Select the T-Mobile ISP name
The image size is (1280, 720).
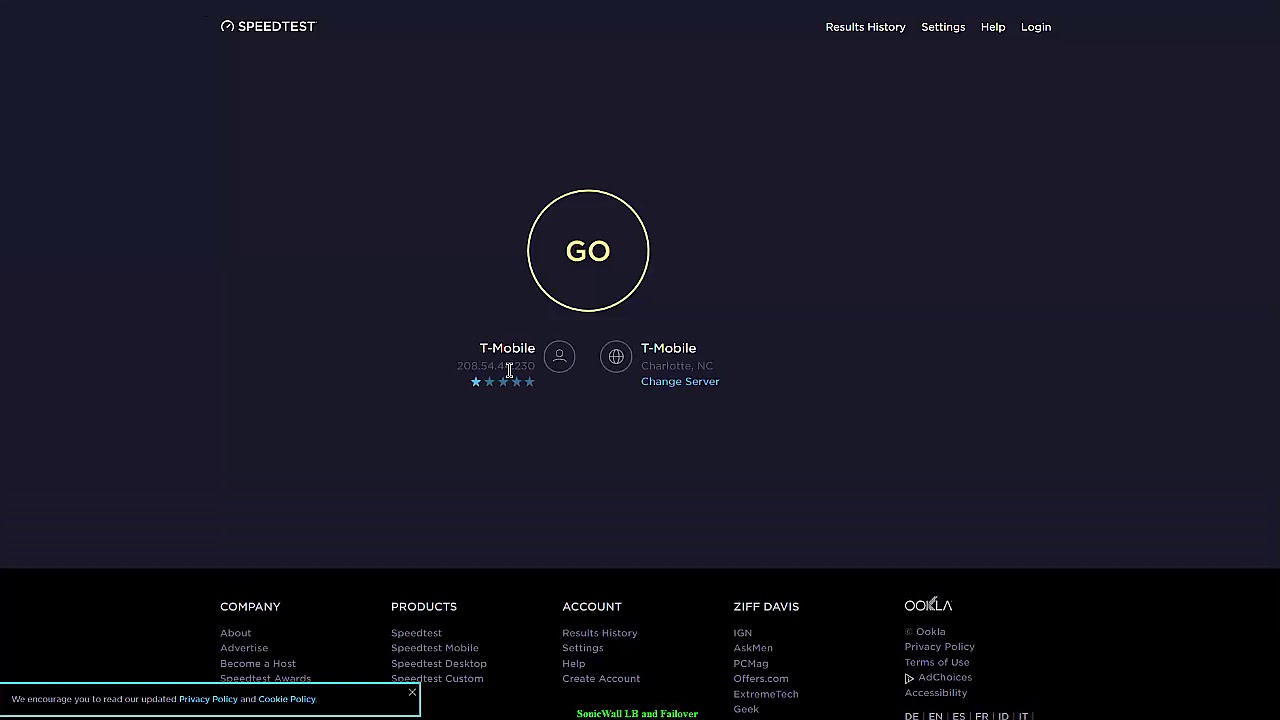[x=507, y=348]
